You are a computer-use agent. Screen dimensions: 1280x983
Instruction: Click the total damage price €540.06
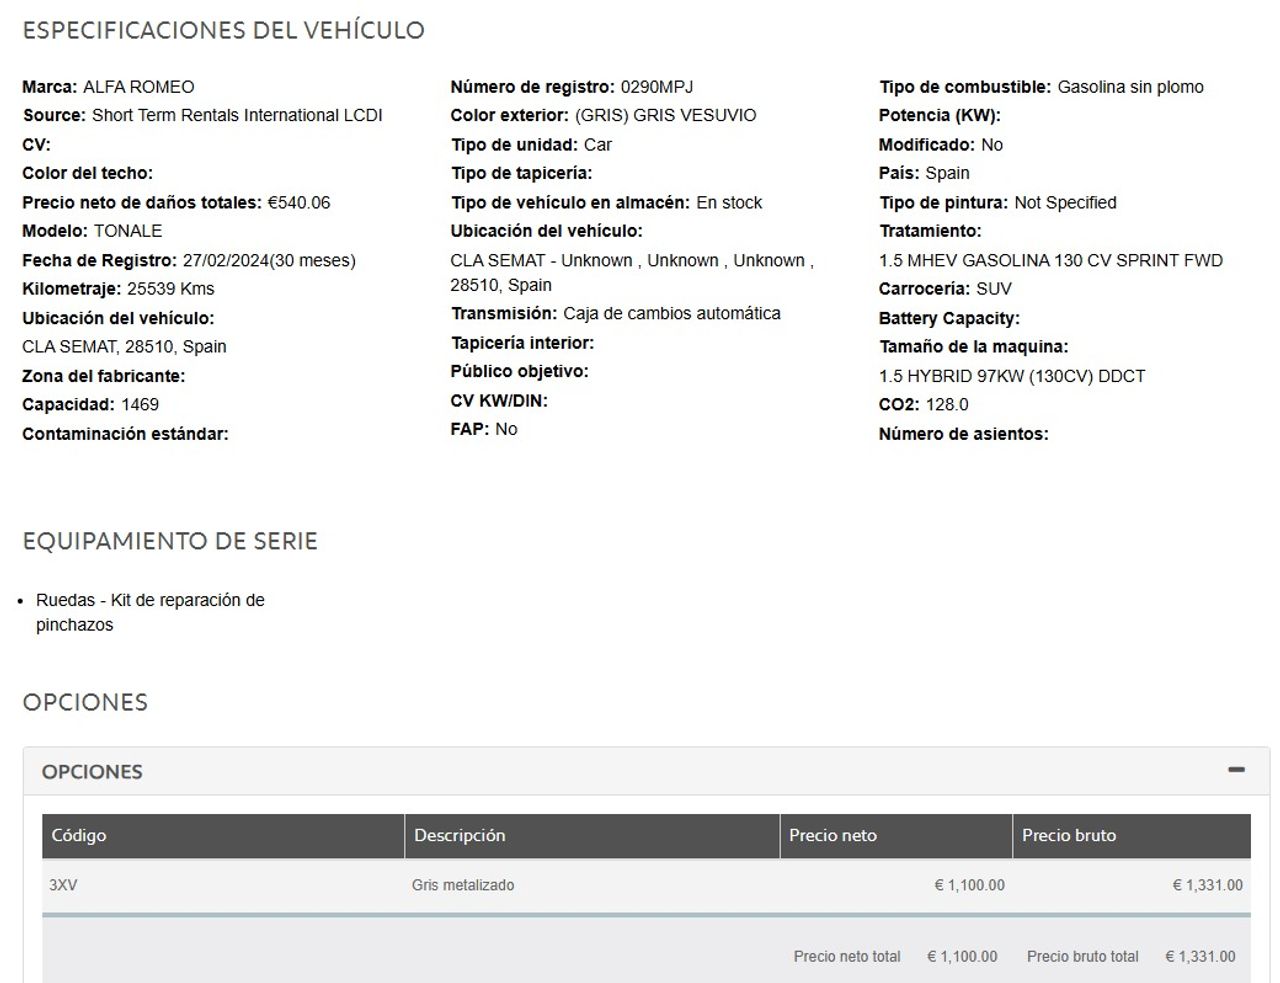coord(299,203)
